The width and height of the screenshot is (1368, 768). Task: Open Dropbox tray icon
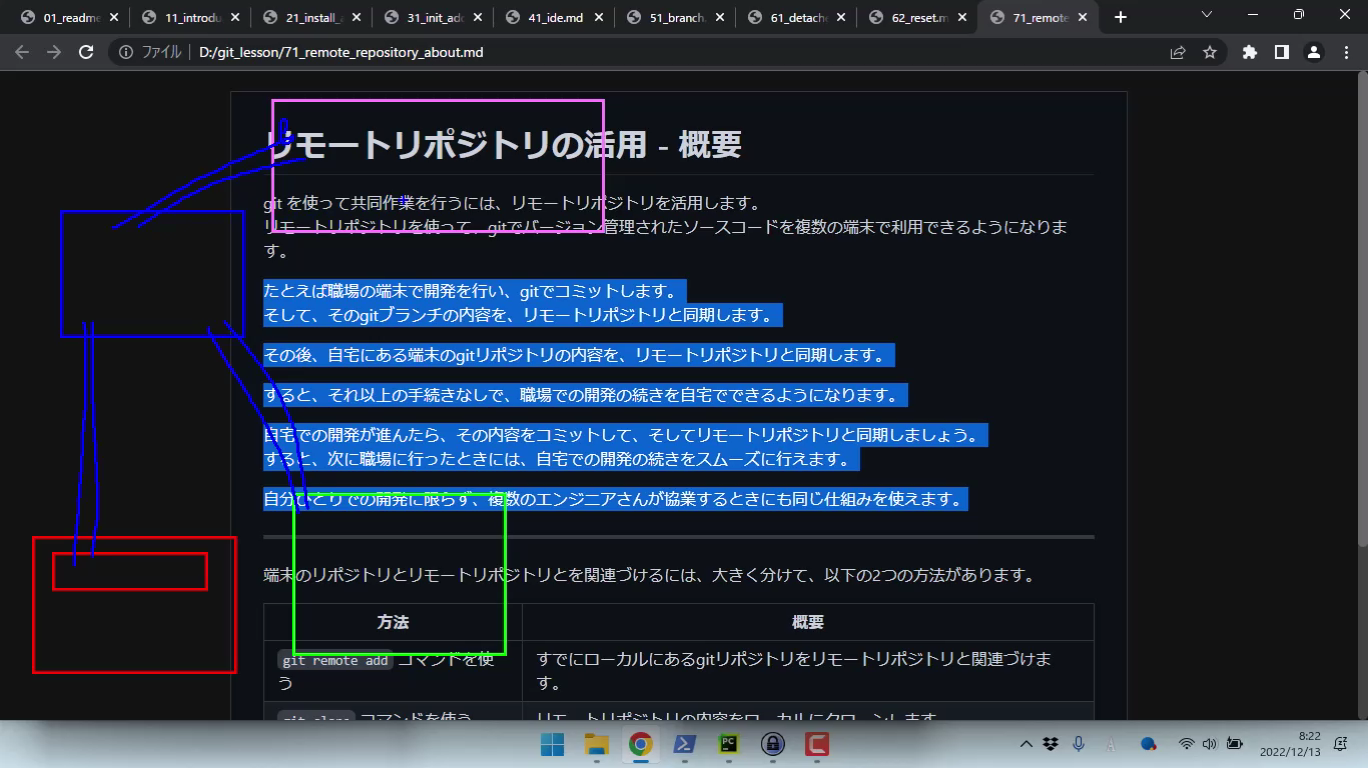[1050, 744]
